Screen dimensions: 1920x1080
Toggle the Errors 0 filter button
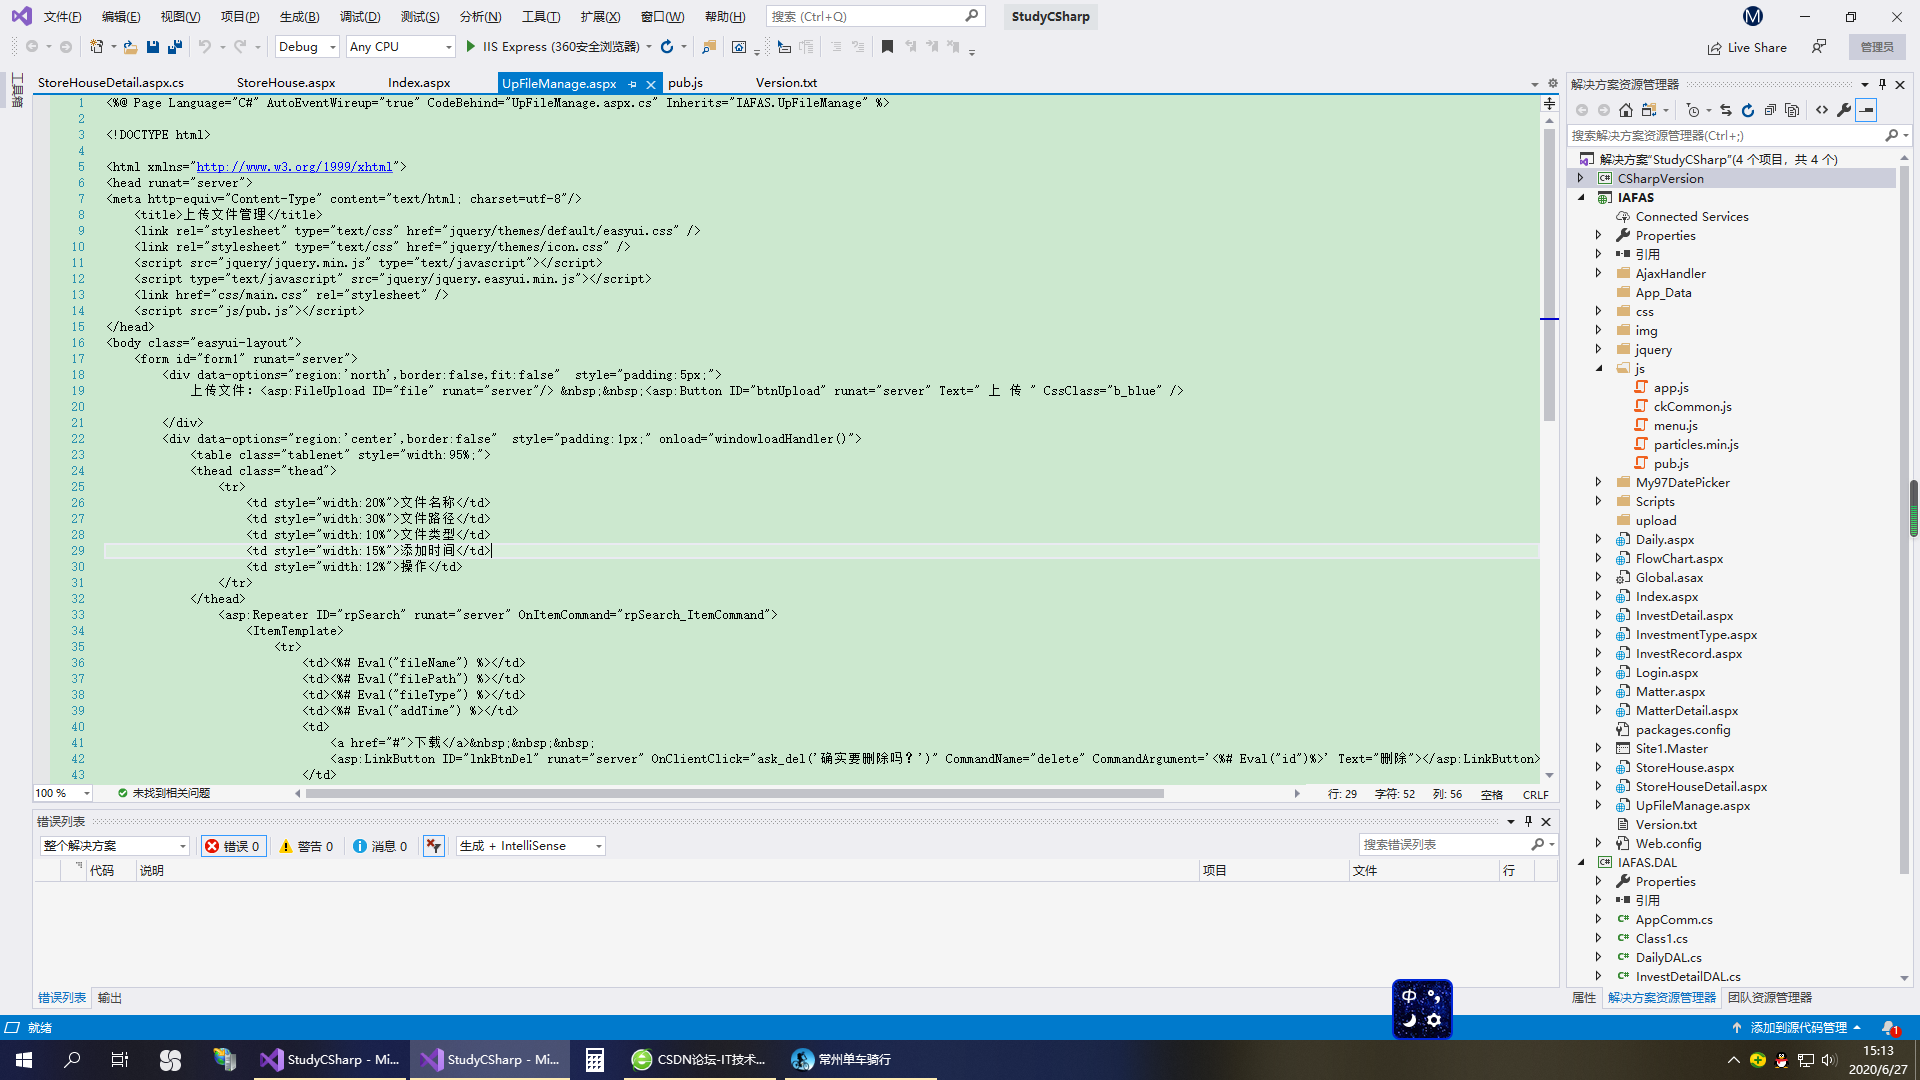(233, 846)
